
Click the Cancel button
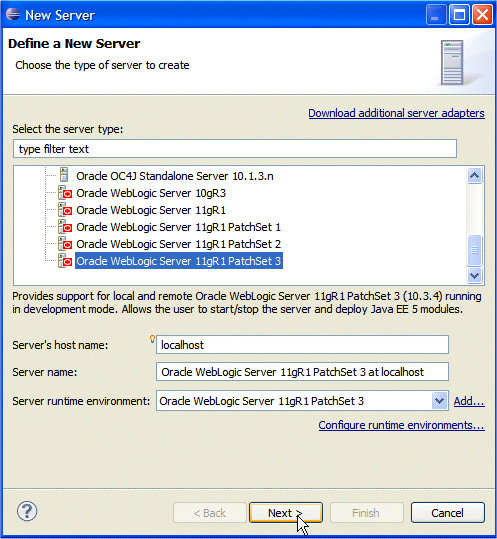448,513
